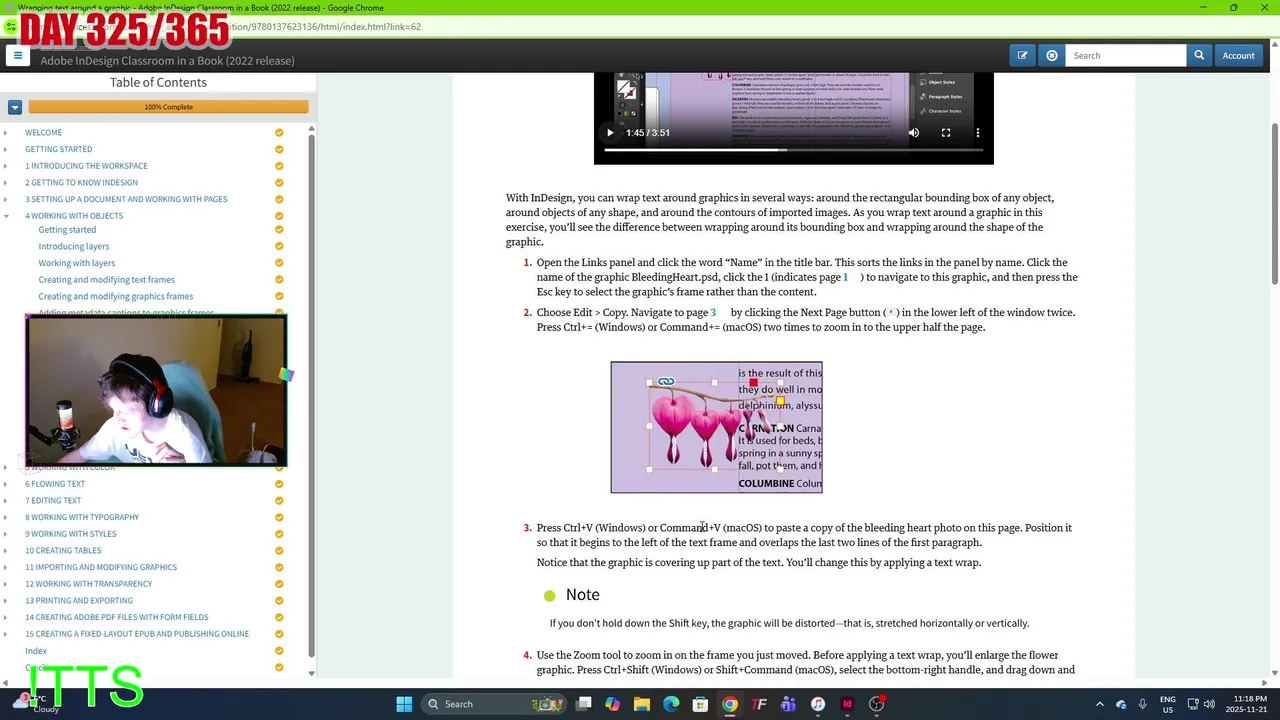
Task: Click in the header Search field
Action: [x=1126, y=56]
